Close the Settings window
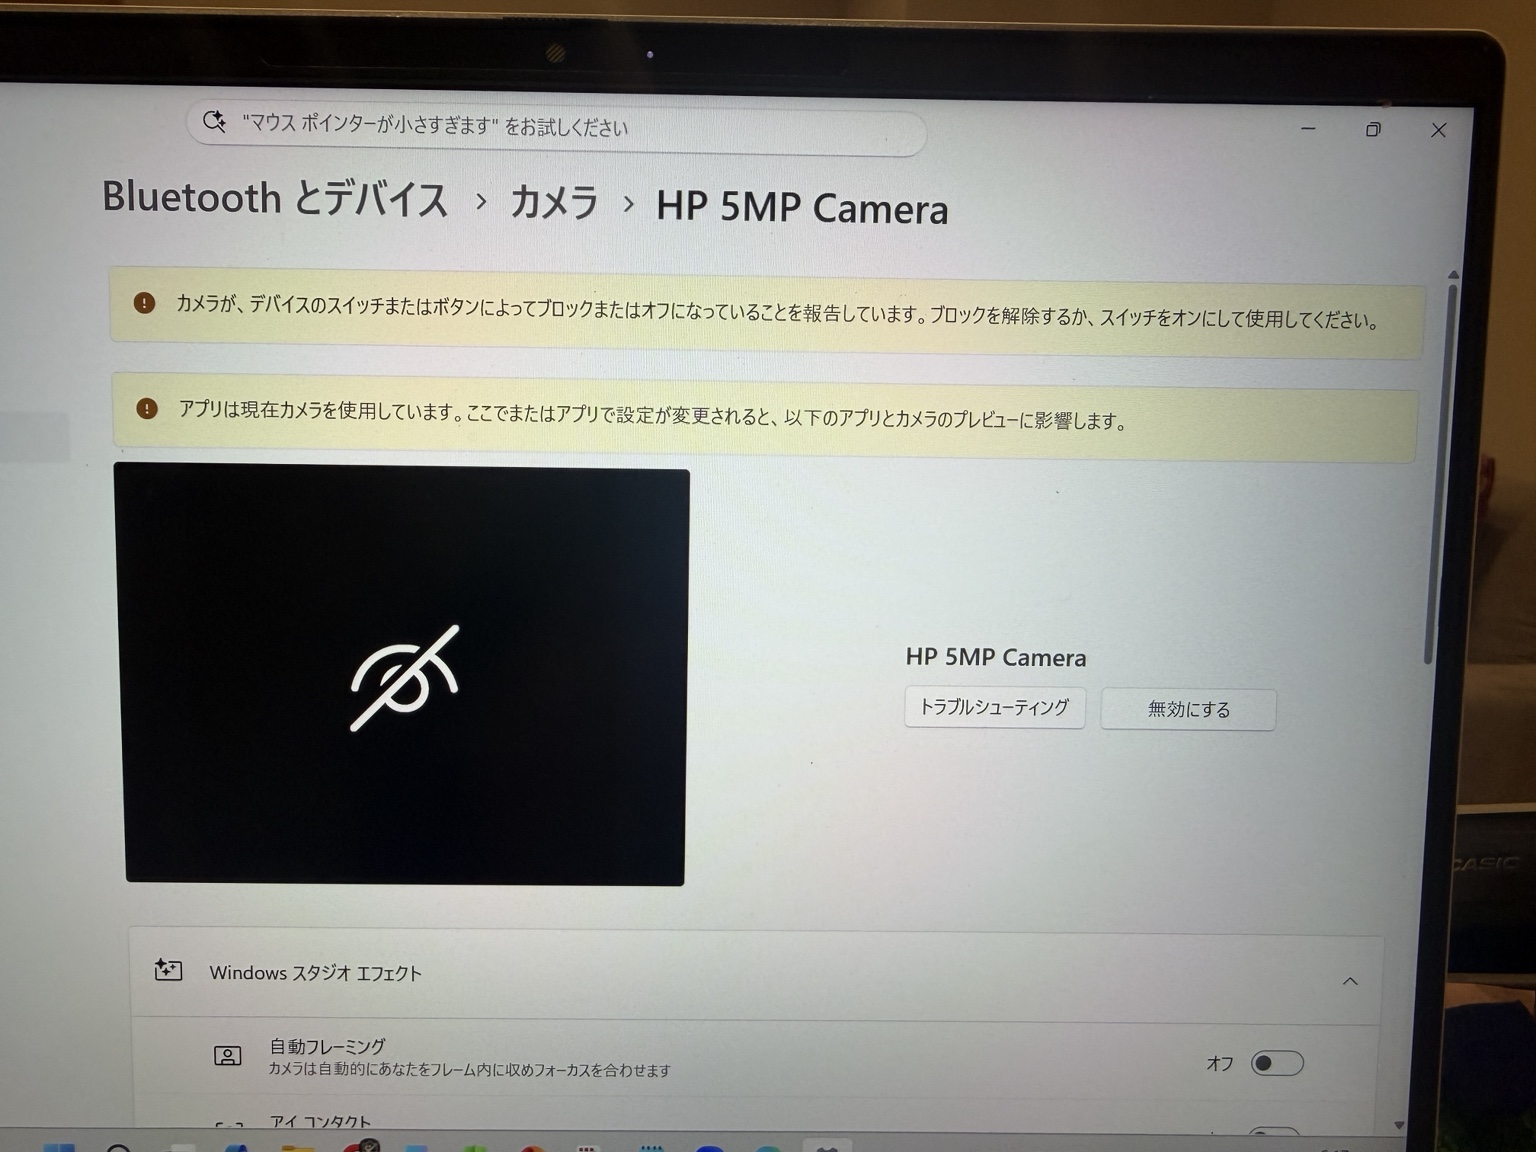This screenshot has width=1536, height=1152. 1439,130
